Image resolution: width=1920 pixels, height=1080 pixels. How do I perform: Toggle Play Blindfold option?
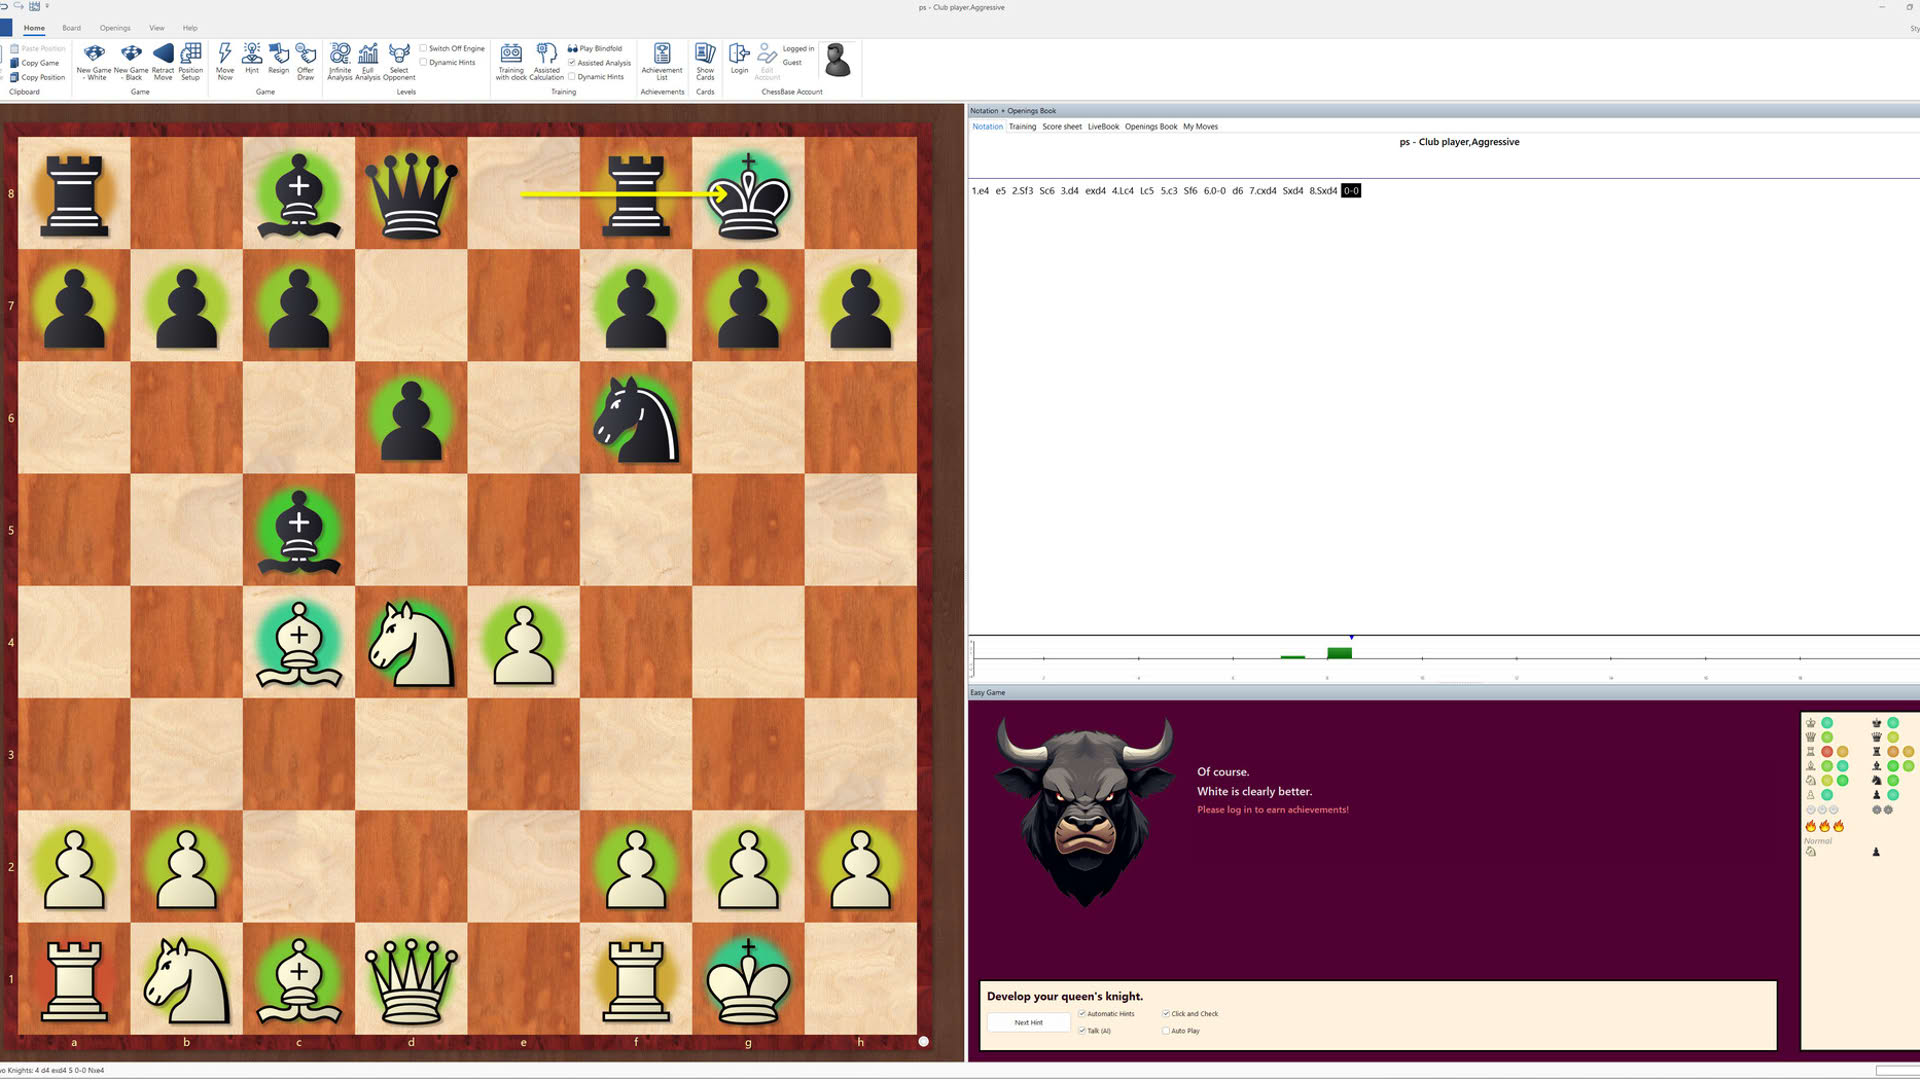(594, 48)
